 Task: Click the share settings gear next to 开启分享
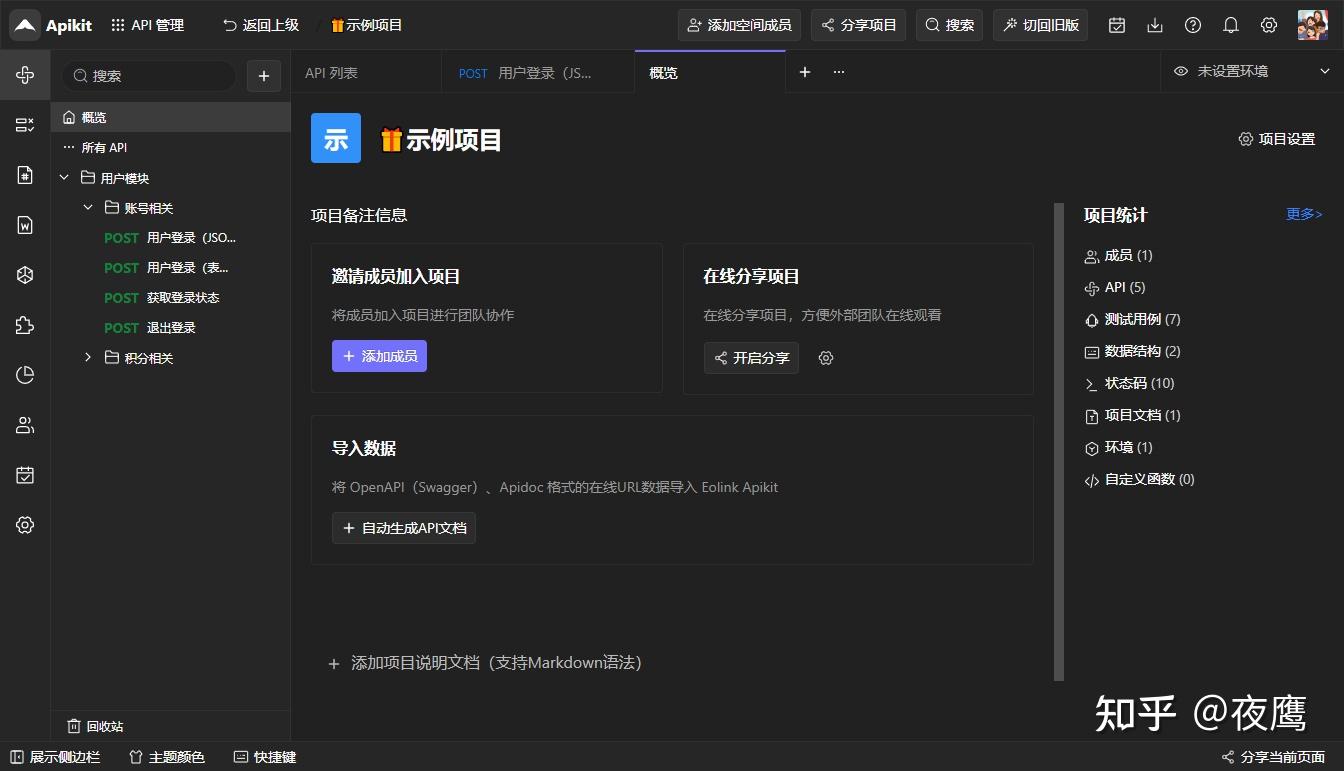coord(826,357)
